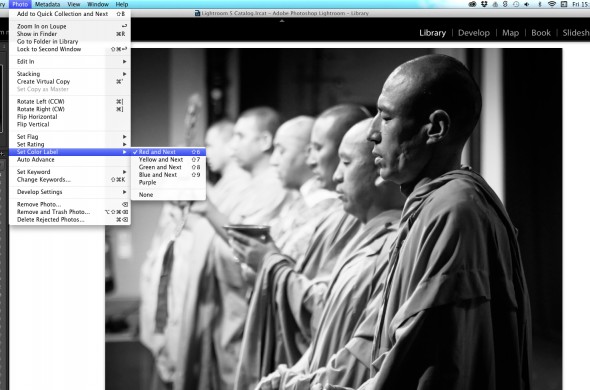Screen dimensions: 590x390
Task: Apply Green and Next color label
Action: pyautogui.click(x=168, y=167)
